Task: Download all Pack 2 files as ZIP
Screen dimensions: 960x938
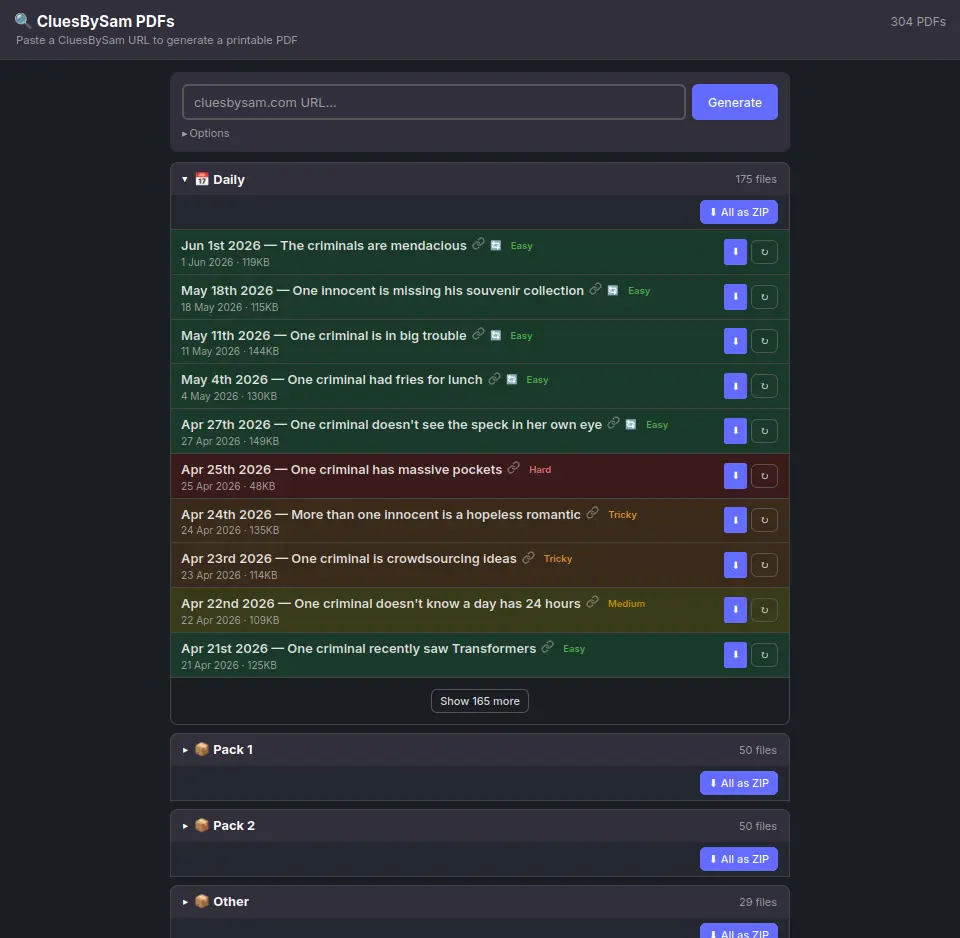Action: (x=738, y=859)
